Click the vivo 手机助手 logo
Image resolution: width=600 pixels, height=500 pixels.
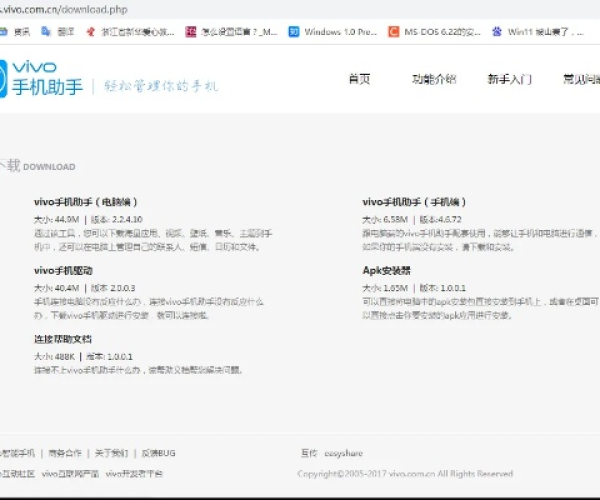tap(41, 78)
